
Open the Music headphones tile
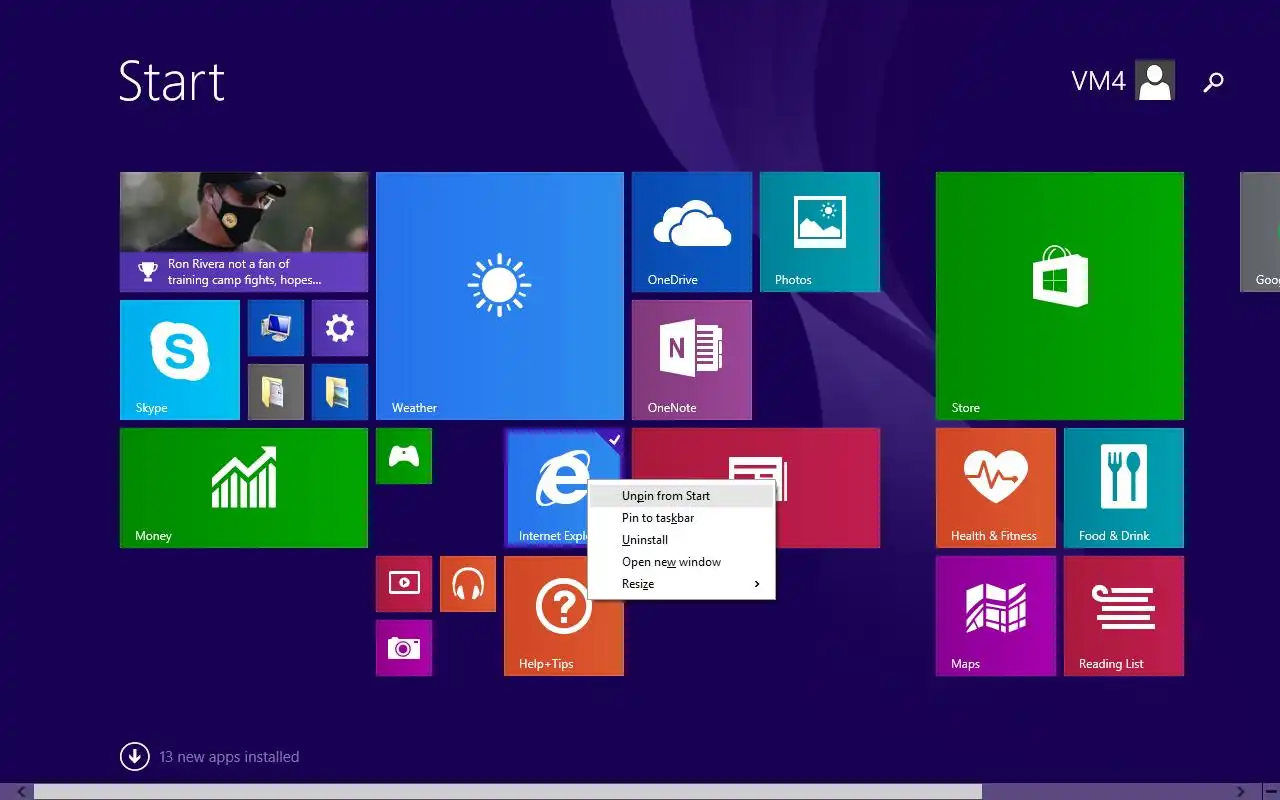(468, 584)
